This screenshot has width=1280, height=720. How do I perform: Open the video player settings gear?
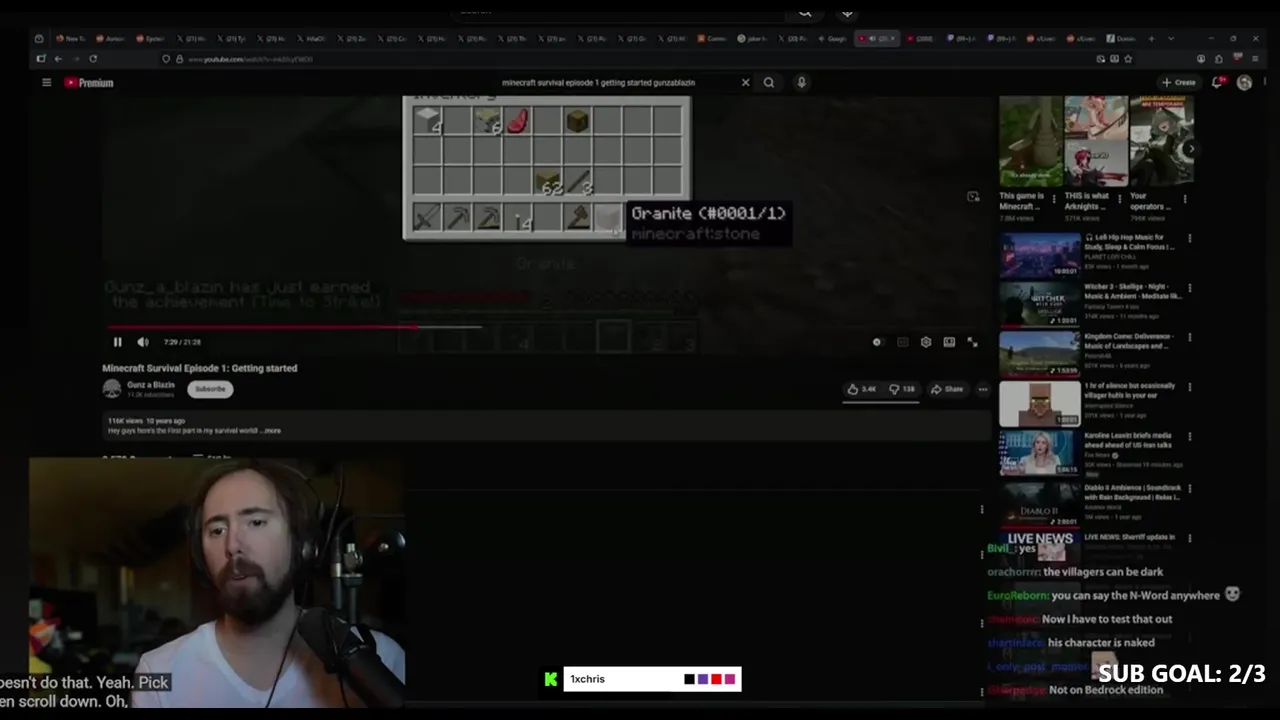click(926, 342)
